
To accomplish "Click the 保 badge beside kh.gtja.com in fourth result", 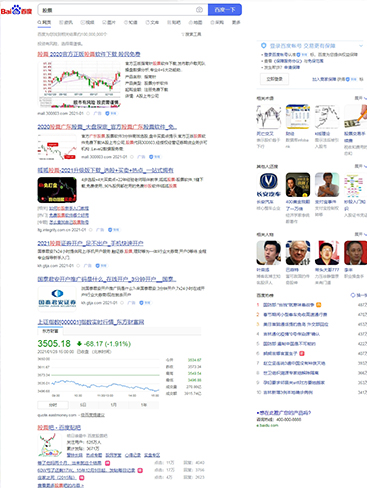I will click(101, 266).
